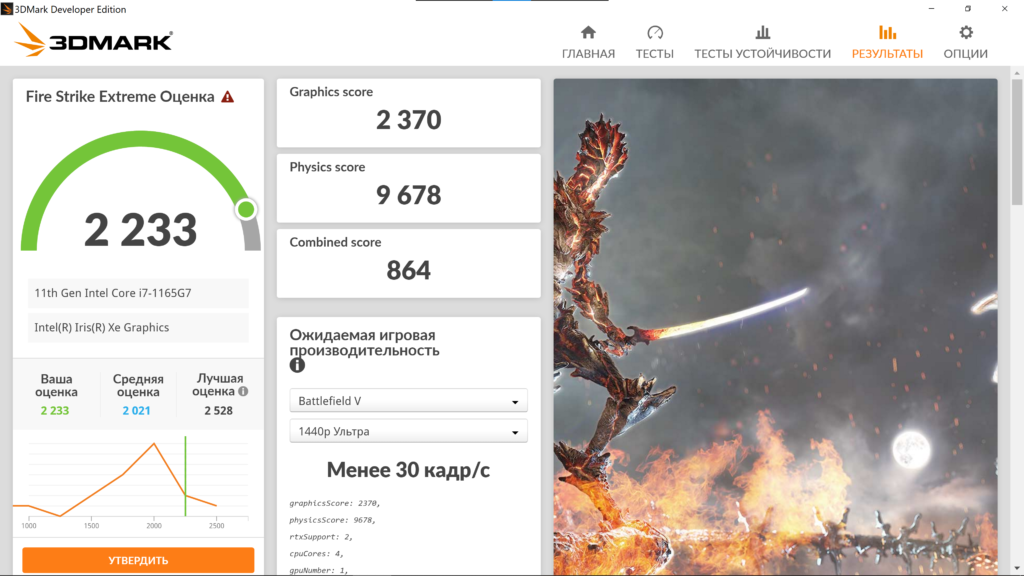Click info icon under expected game performance
The image size is (1024, 576).
(x=297, y=366)
